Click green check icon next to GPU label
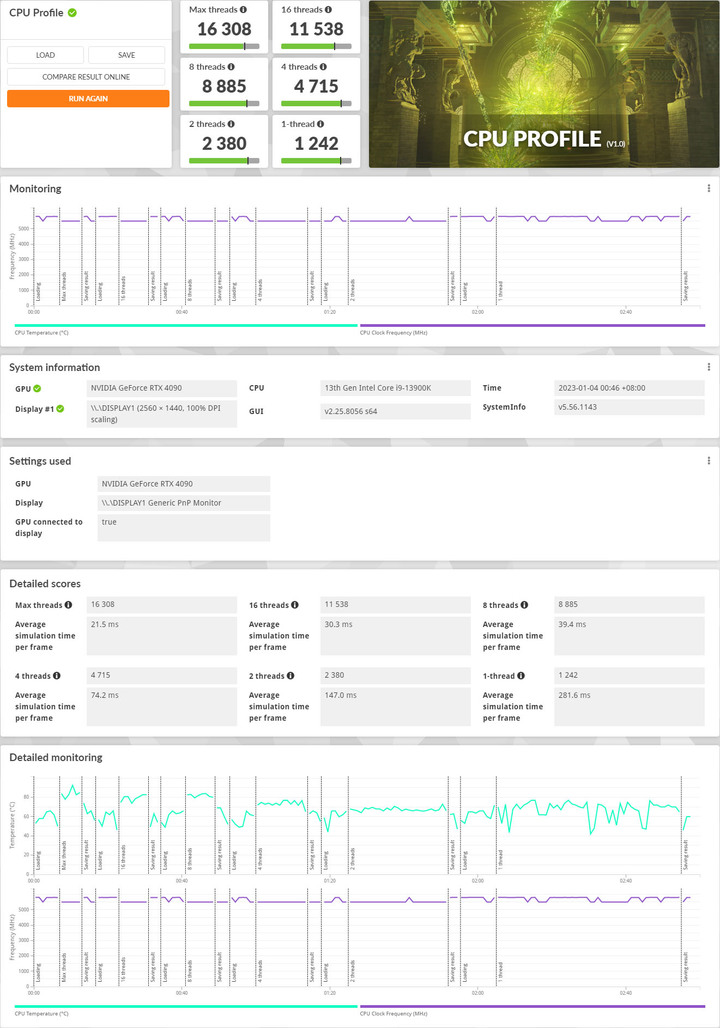 coord(37,388)
